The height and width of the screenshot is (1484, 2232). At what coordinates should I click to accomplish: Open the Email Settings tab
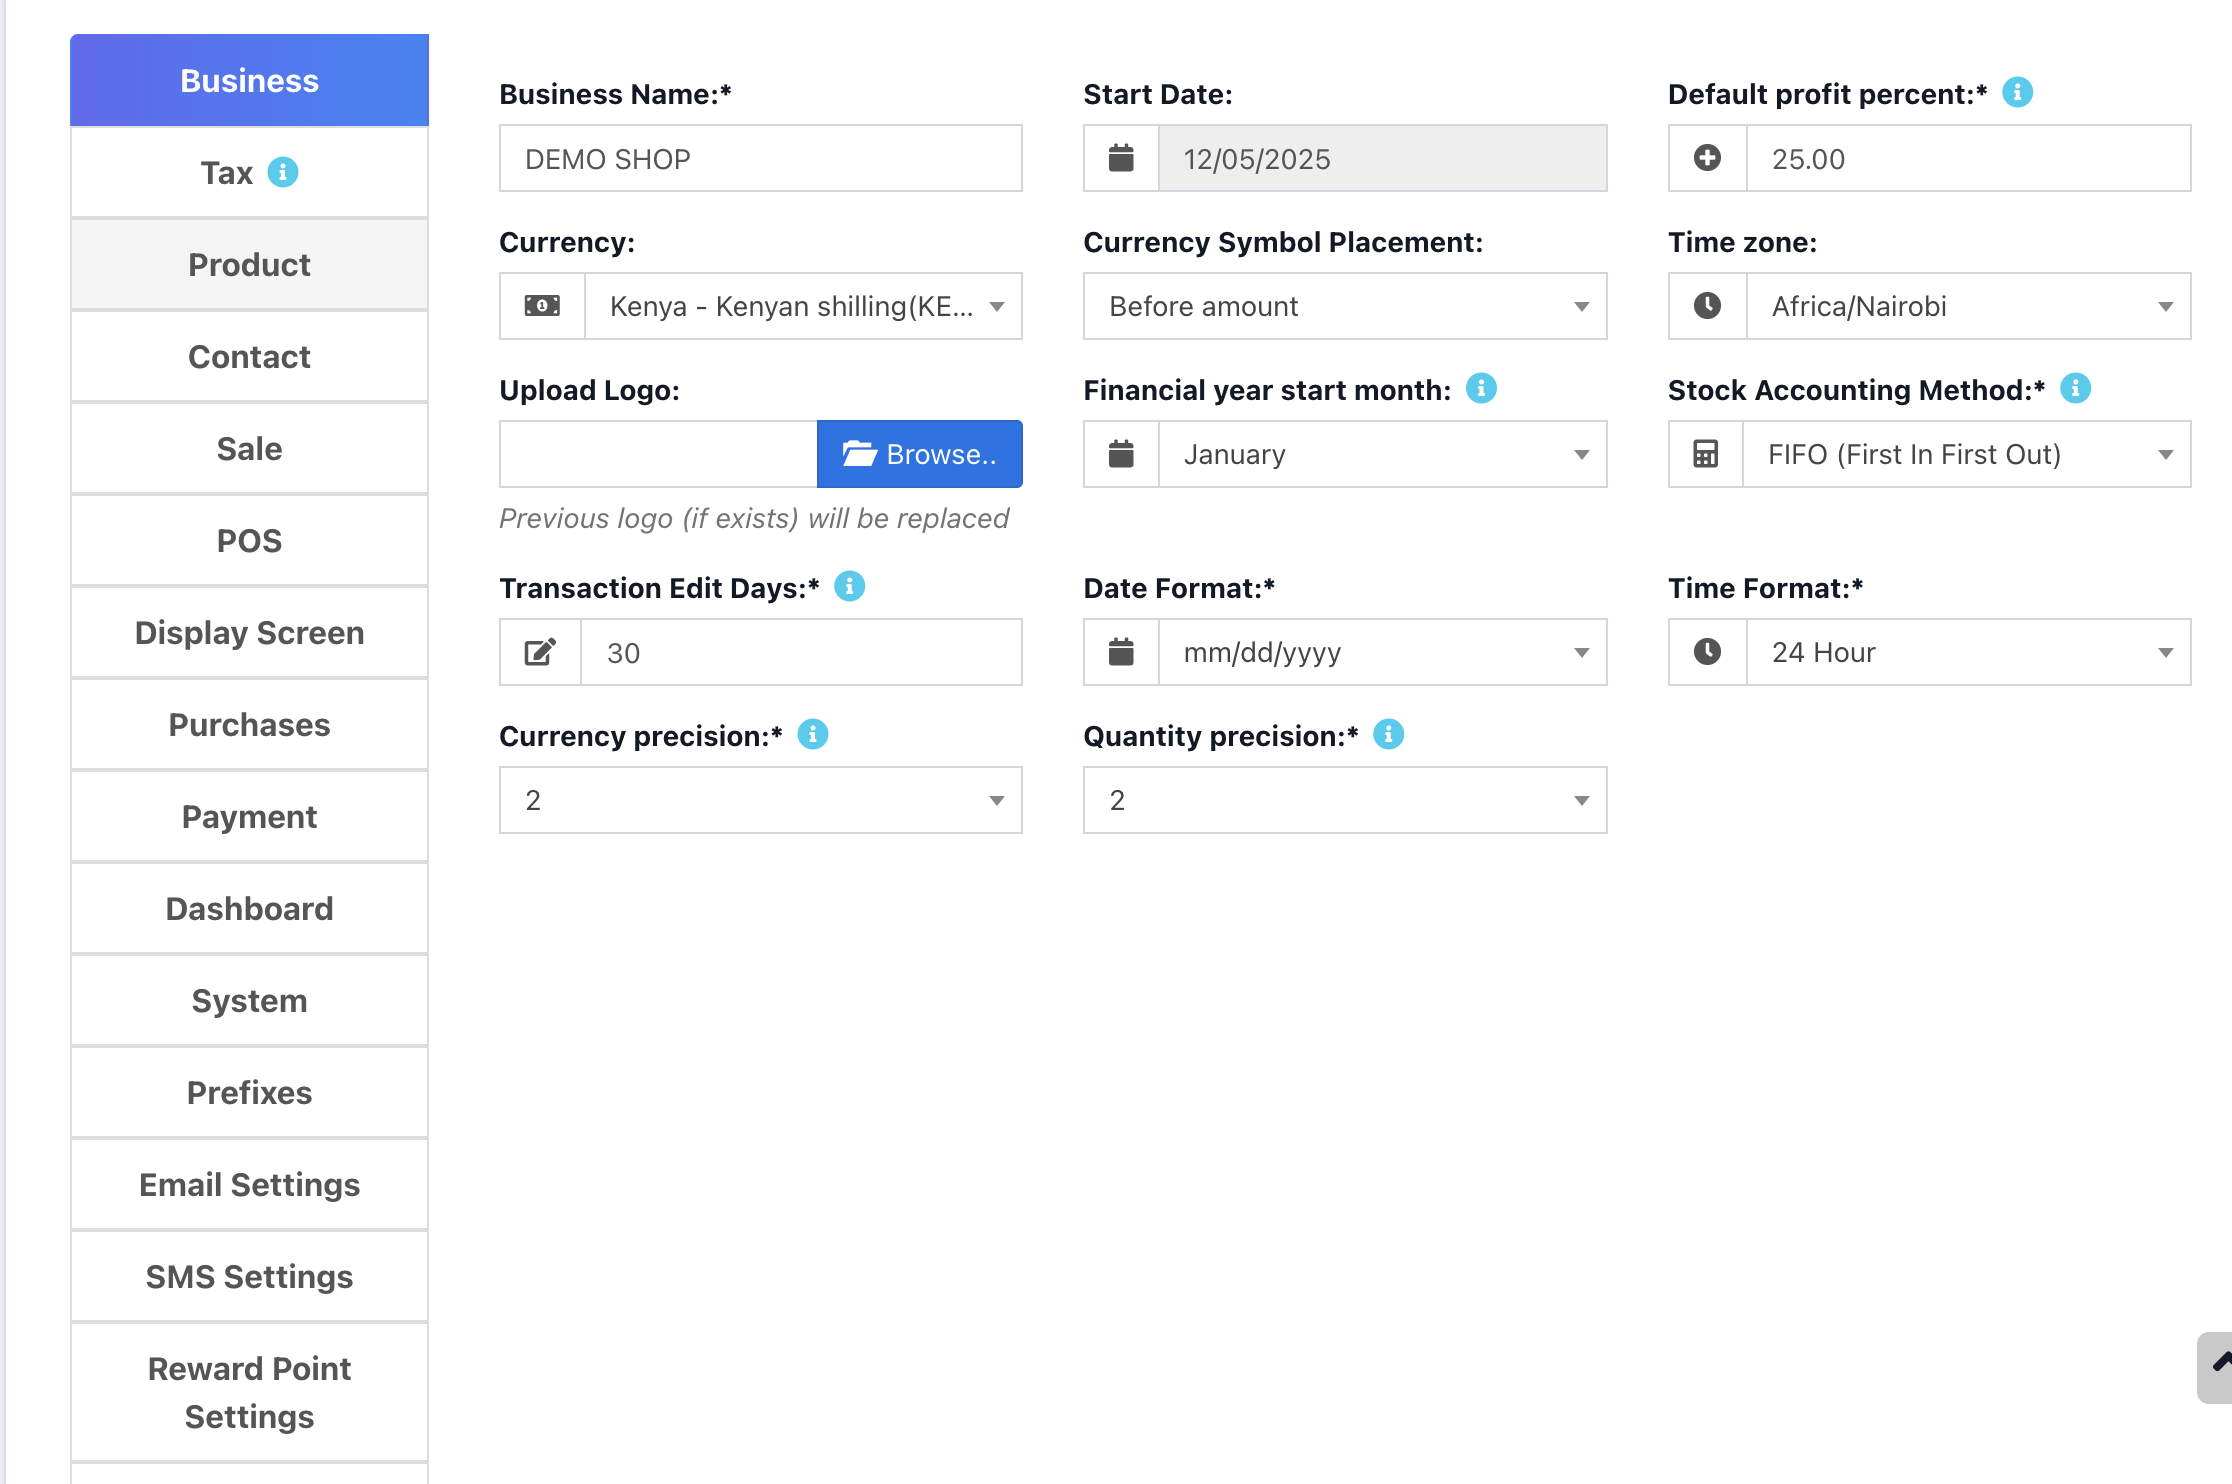249,1184
